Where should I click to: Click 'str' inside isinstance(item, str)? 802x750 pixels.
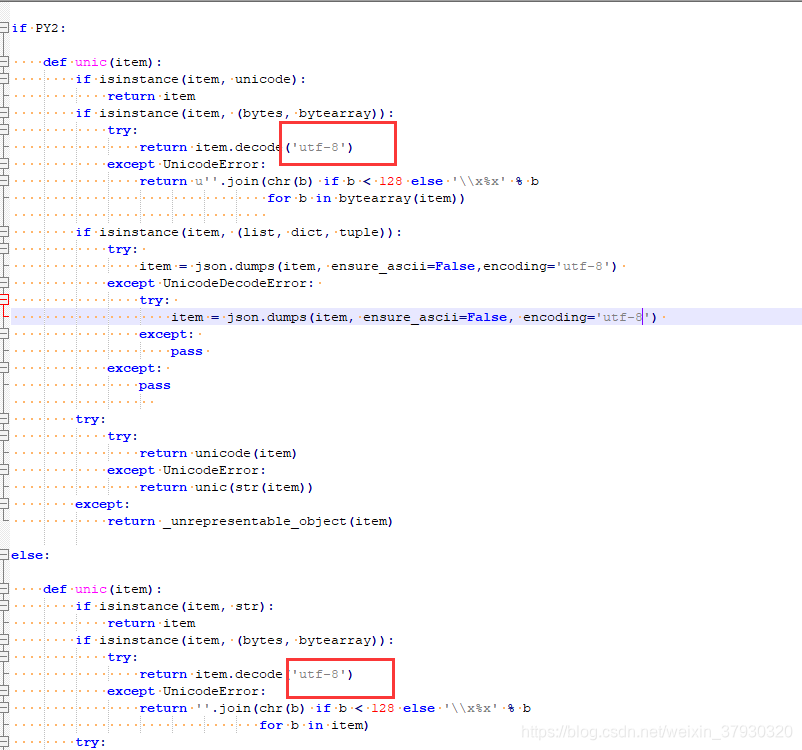point(247,606)
